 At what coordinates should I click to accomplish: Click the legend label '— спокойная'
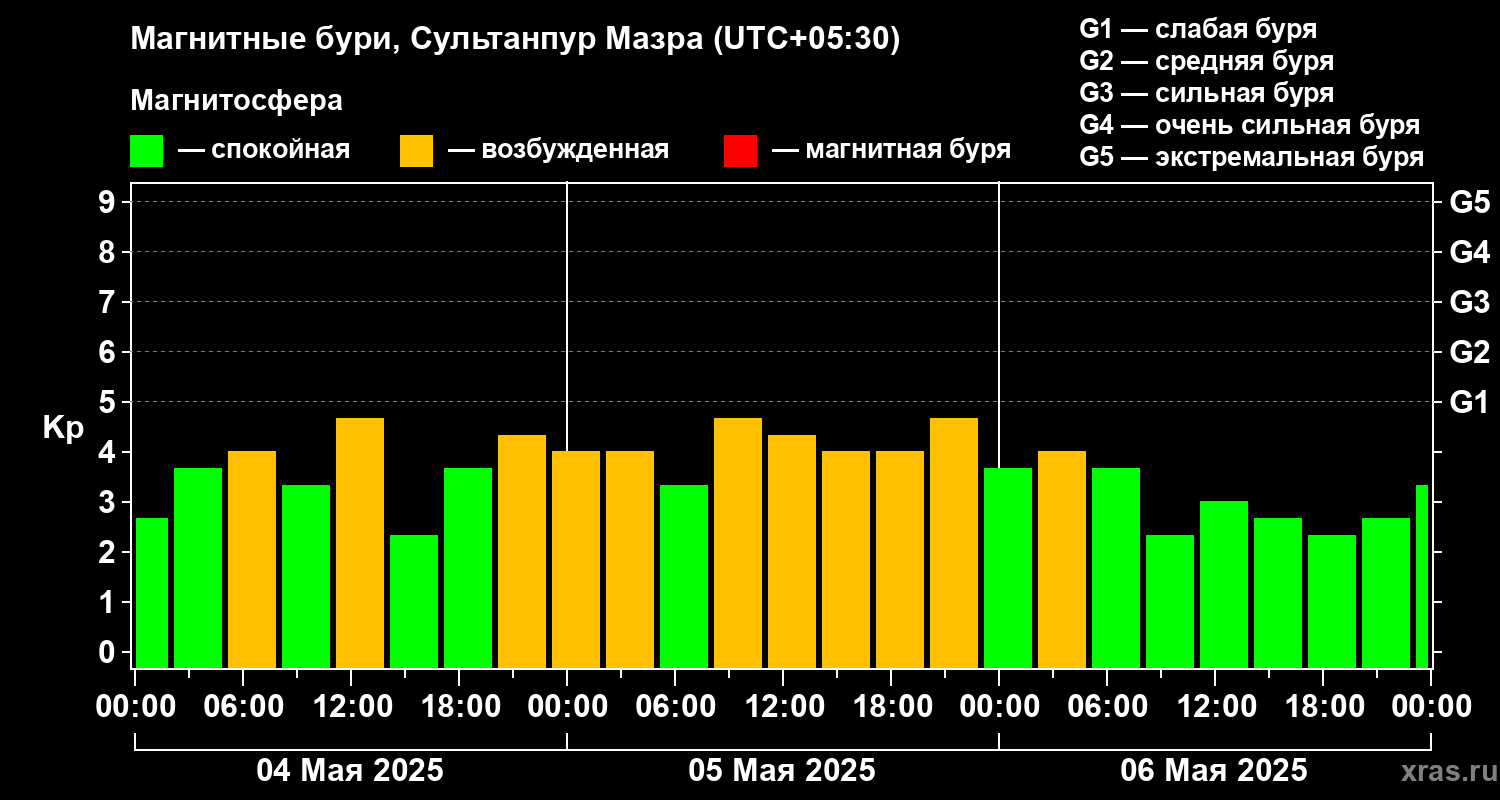coord(264,151)
